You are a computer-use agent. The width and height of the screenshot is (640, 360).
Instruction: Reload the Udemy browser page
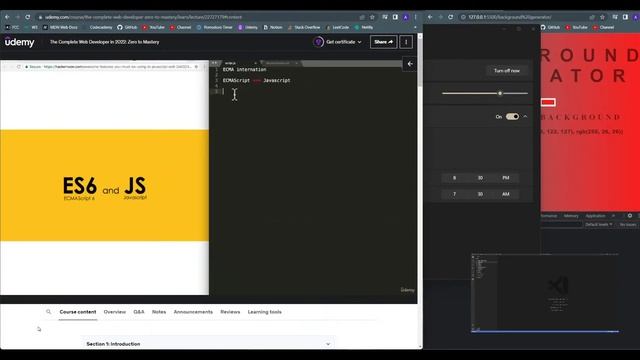tap(27, 17)
